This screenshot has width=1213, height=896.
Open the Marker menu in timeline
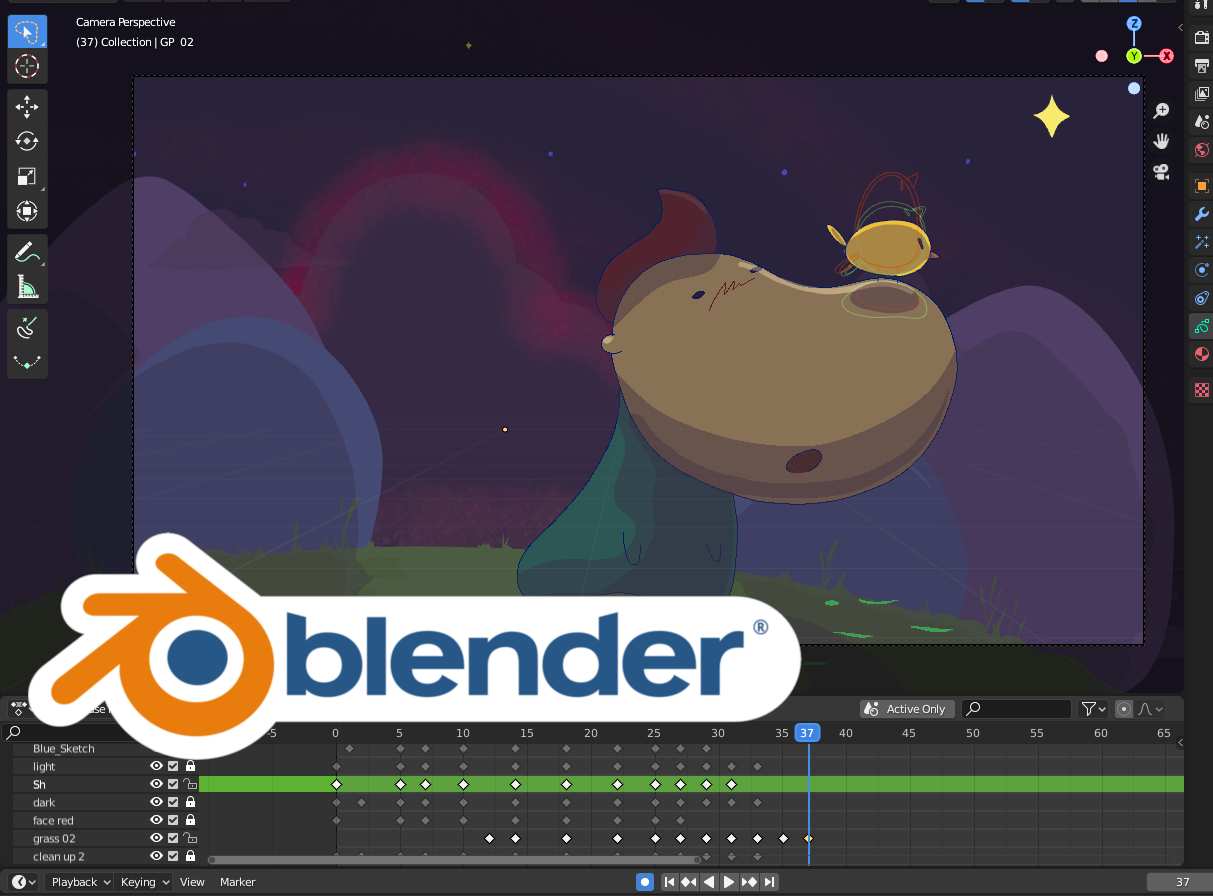pyautogui.click(x=238, y=882)
